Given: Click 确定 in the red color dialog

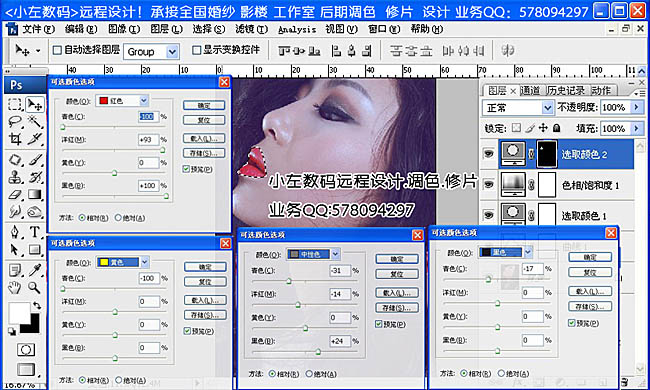Looking at the screenshot, I should (x=204, y=105).
